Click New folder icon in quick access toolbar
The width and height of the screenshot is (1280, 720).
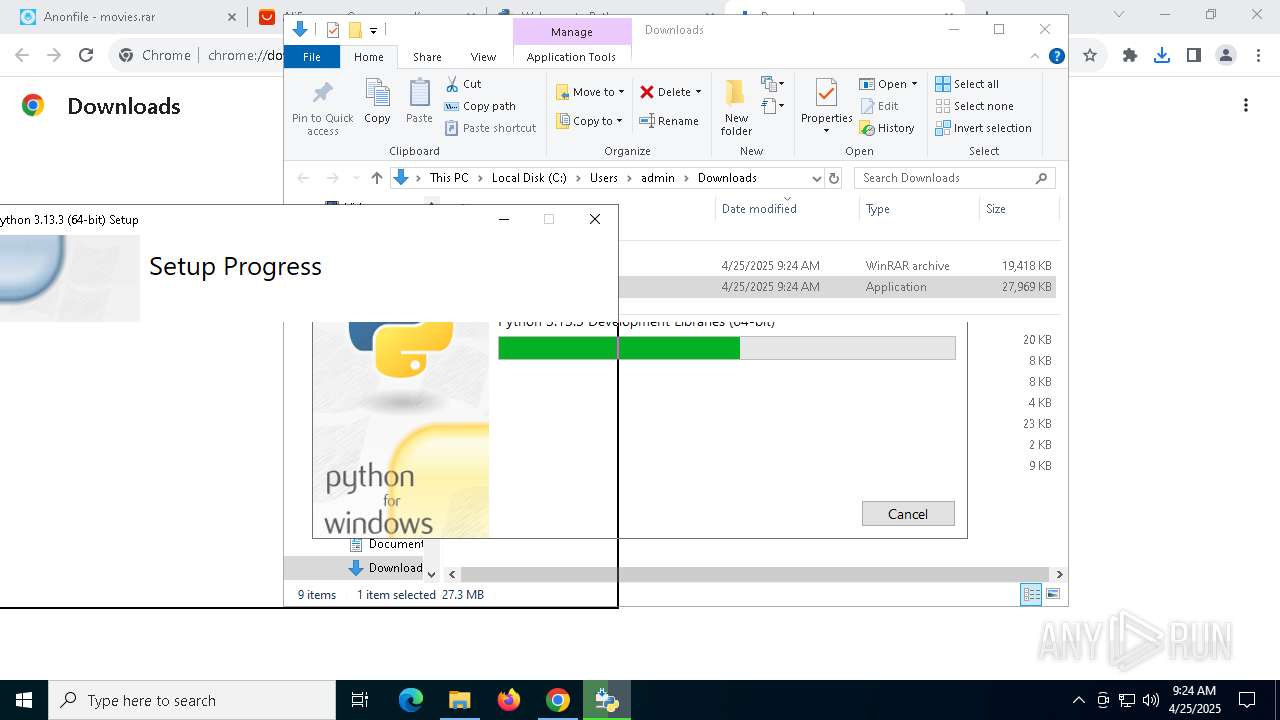coord(355,30)
